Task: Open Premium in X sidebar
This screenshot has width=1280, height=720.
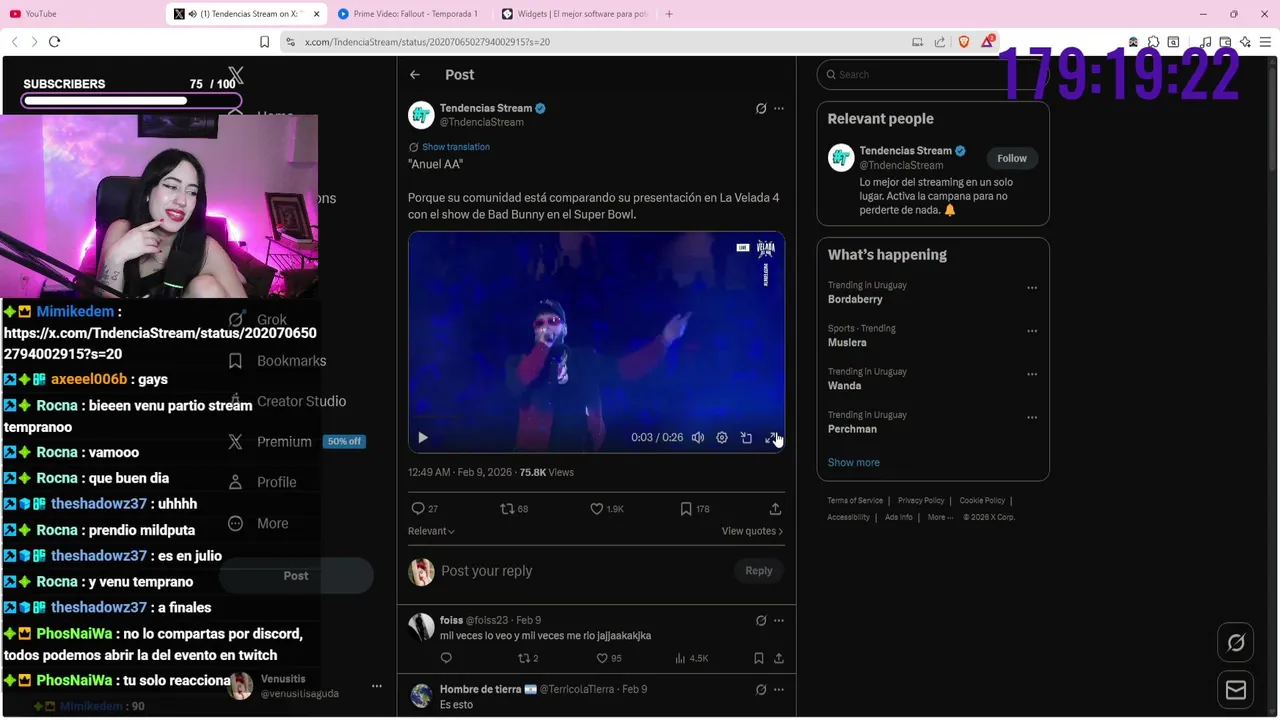Action: (x=270, y=442)
